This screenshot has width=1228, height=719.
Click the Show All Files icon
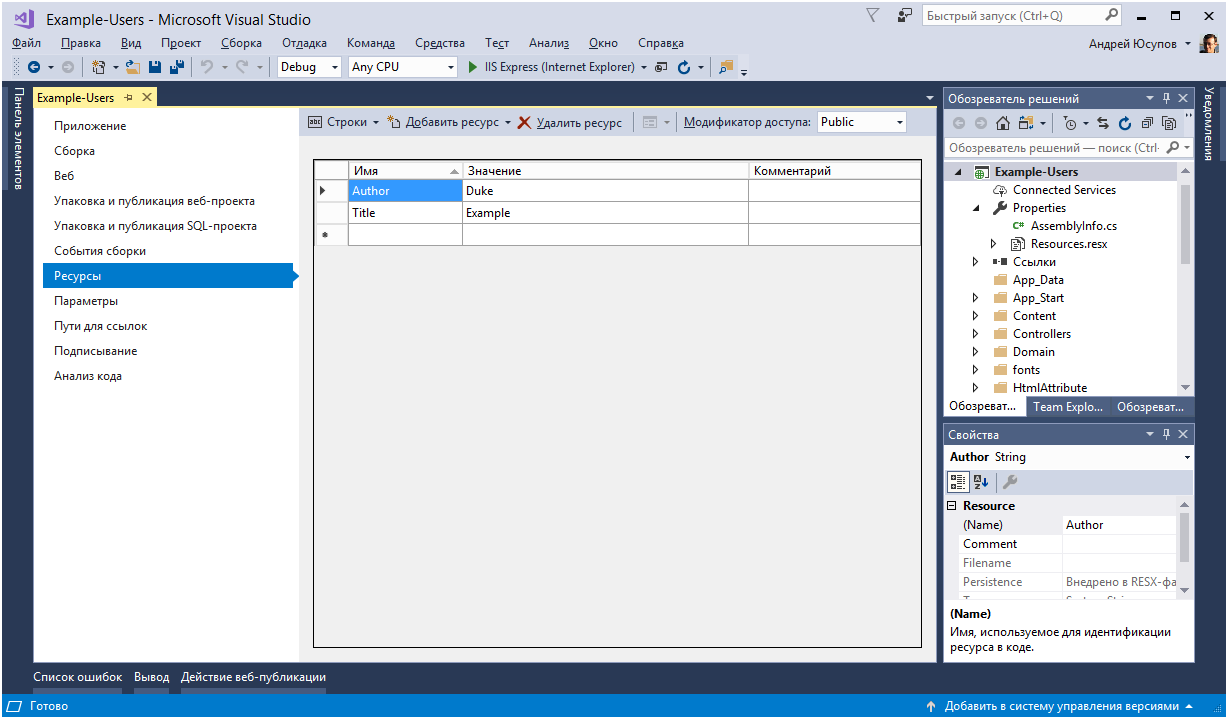pyautogui.click(x=1168, y=123)
